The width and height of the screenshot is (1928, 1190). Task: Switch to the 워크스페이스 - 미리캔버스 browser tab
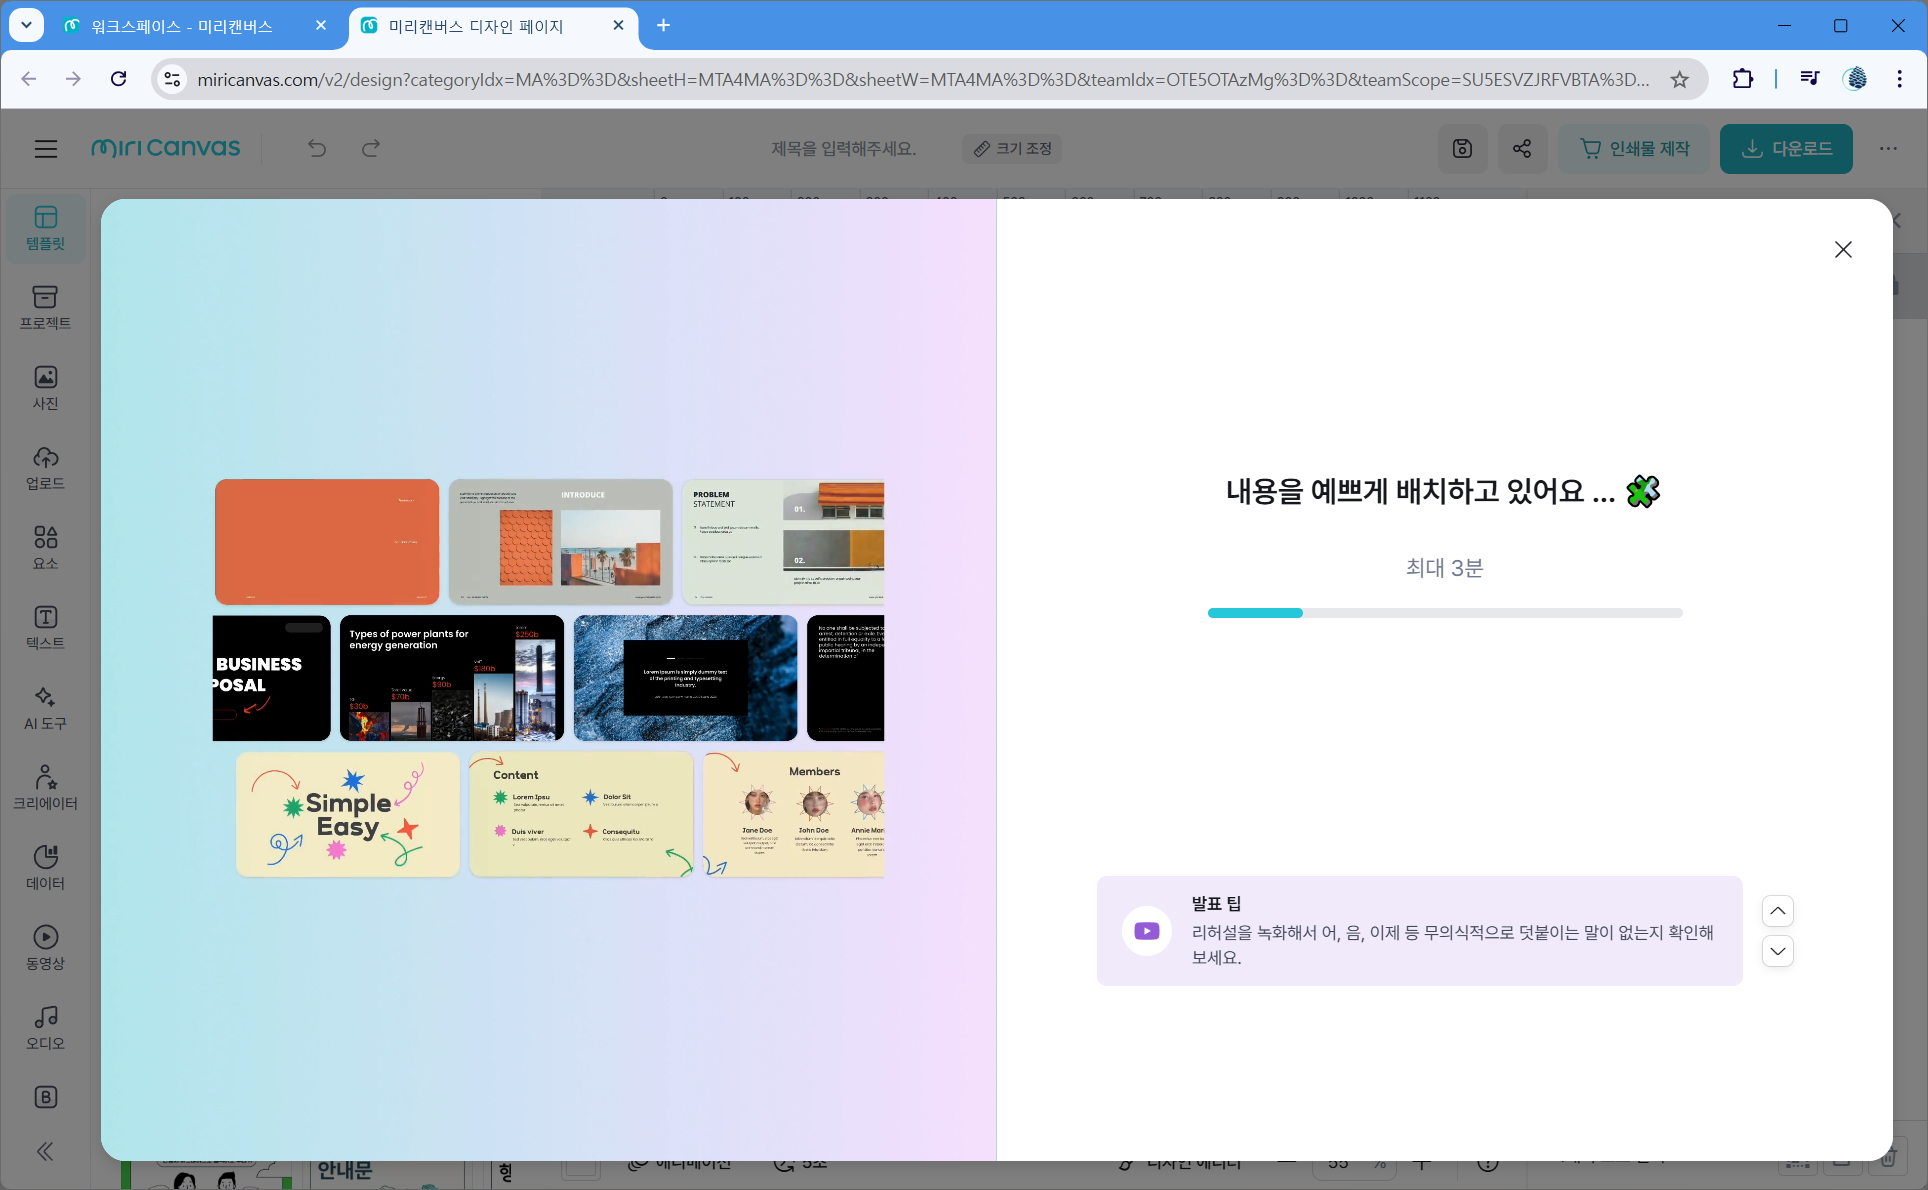[181, 26]
